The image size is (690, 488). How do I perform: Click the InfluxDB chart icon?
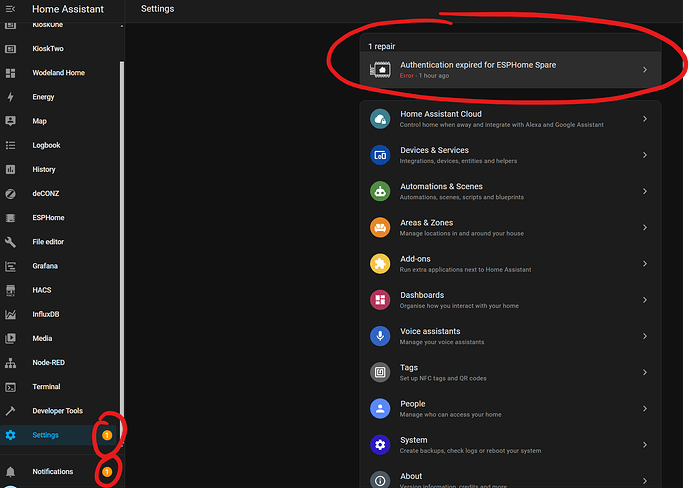click(10, 314)
